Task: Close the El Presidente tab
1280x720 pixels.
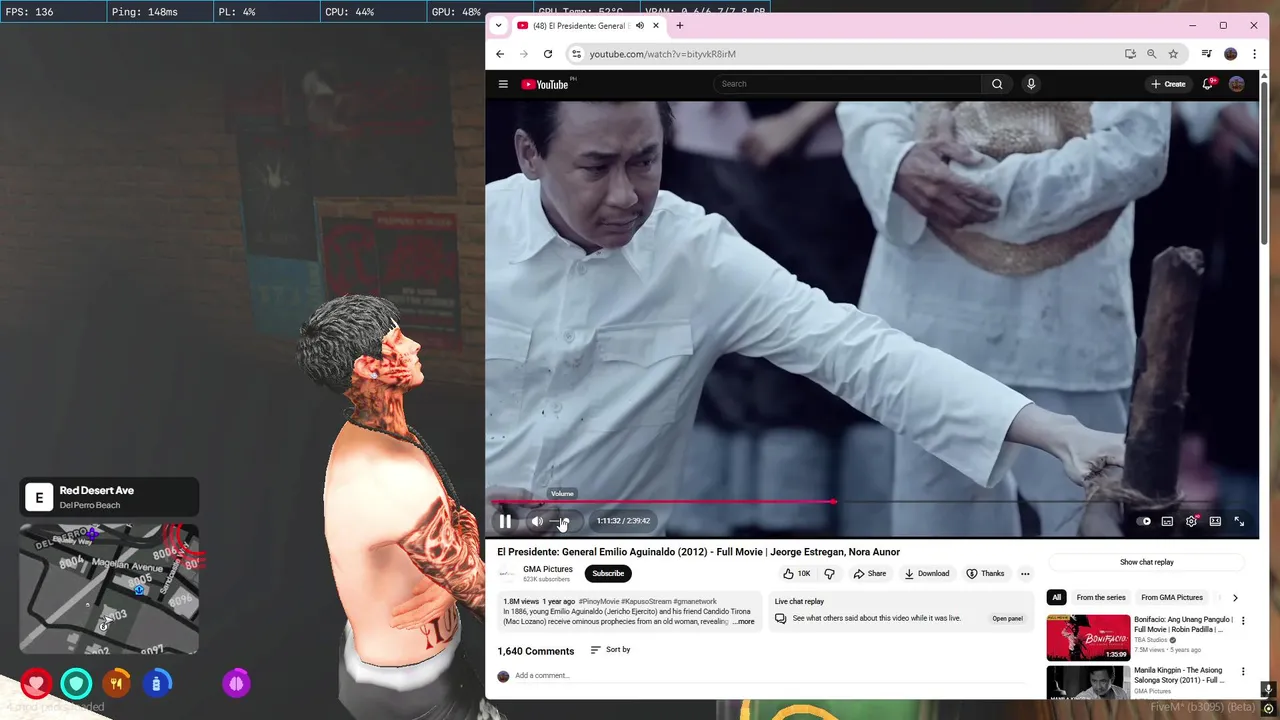Action: click(656, 25)
